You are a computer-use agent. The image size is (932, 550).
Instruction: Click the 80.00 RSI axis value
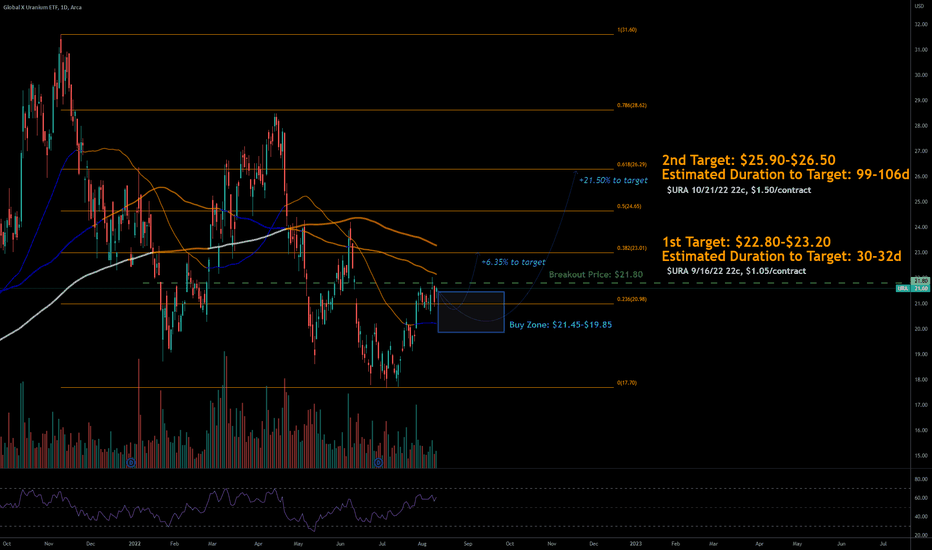922,479
